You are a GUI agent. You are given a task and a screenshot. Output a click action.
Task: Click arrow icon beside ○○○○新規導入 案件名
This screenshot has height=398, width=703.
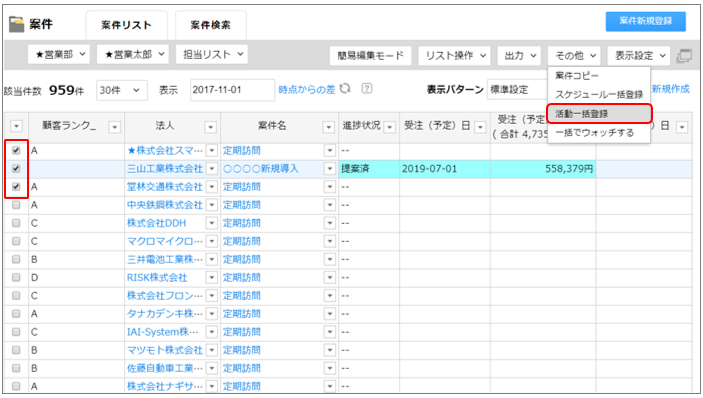click(330, 169)
